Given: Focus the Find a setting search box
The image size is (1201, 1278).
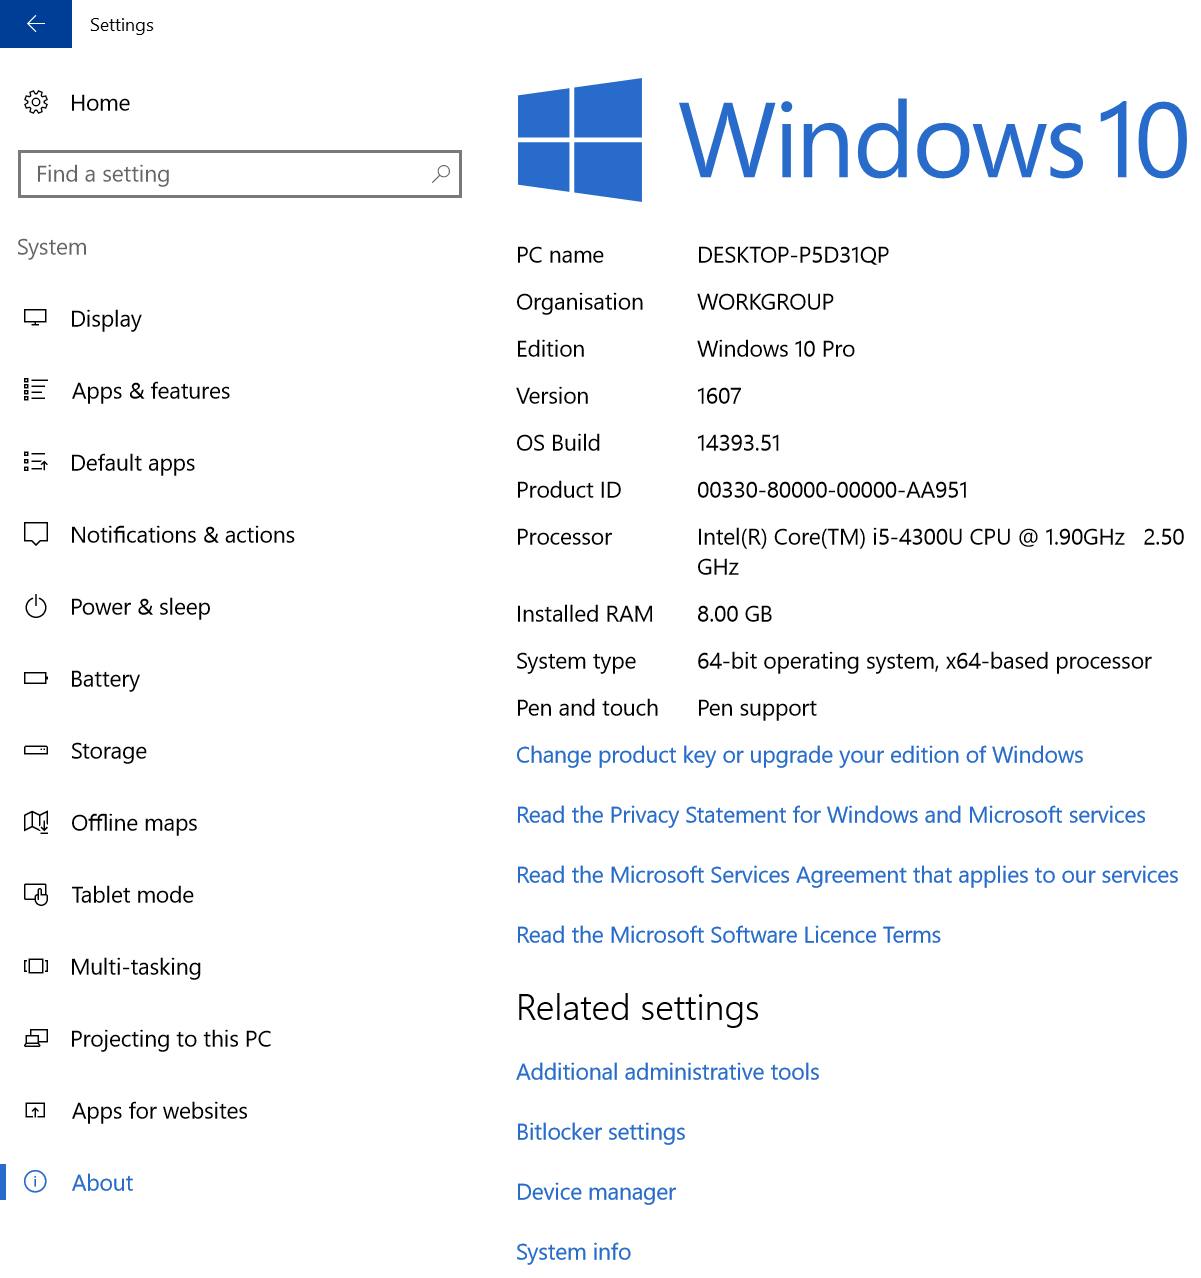Looking at the screenshot, I should [x=240, y=174].
